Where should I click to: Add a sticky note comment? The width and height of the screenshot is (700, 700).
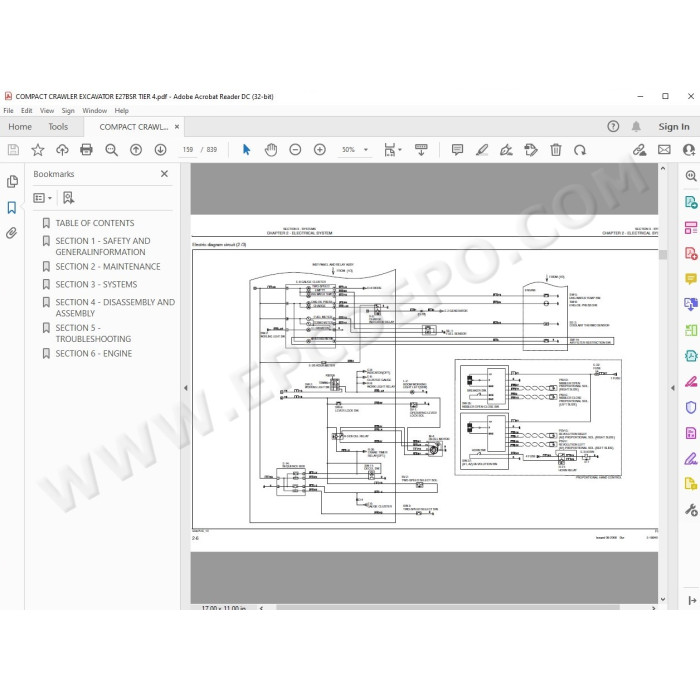click(x=457, y=150)
